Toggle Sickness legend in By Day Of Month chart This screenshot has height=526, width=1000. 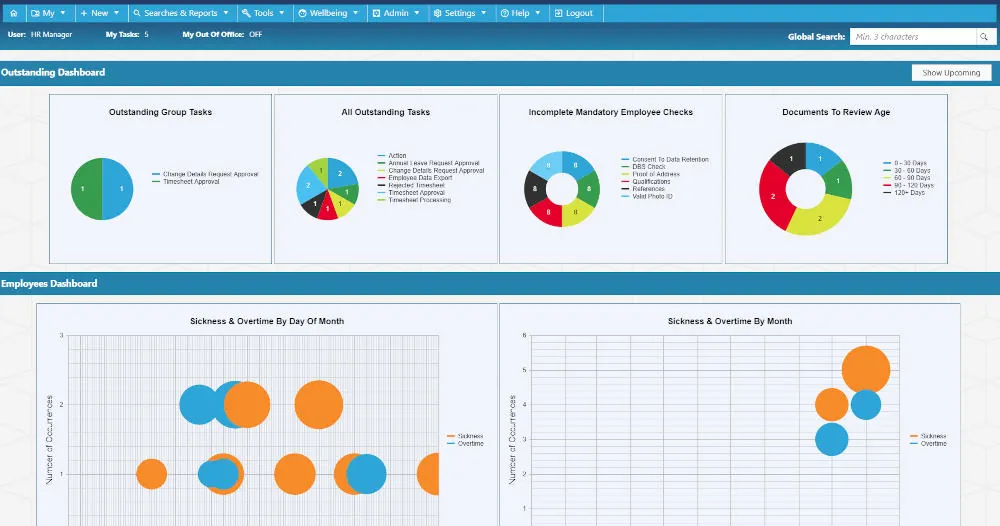[465, 436]
